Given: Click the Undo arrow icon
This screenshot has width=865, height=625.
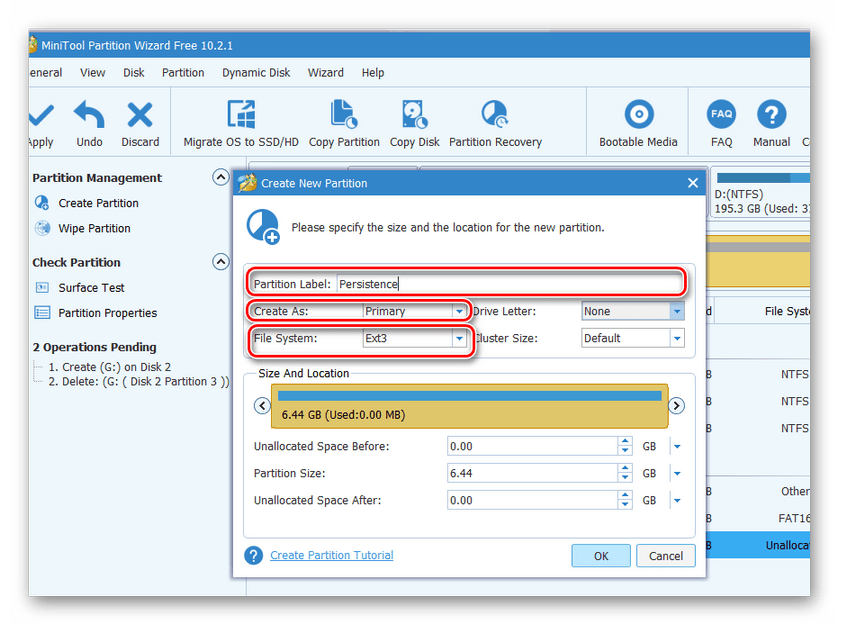Looking at the screenshot, I should (89, 114).
